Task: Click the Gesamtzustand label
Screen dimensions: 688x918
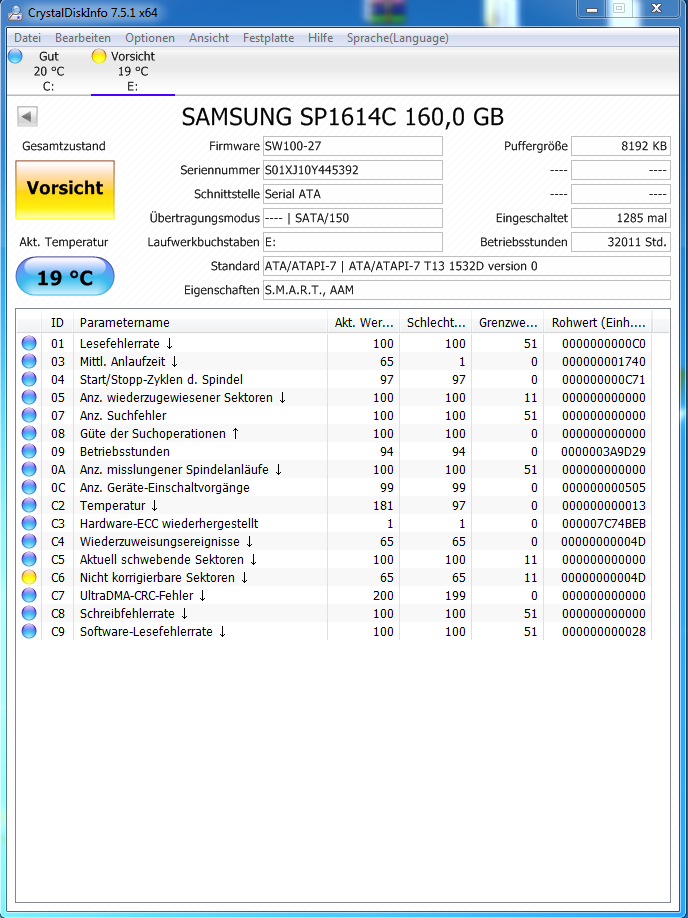Action: [64, 146]
